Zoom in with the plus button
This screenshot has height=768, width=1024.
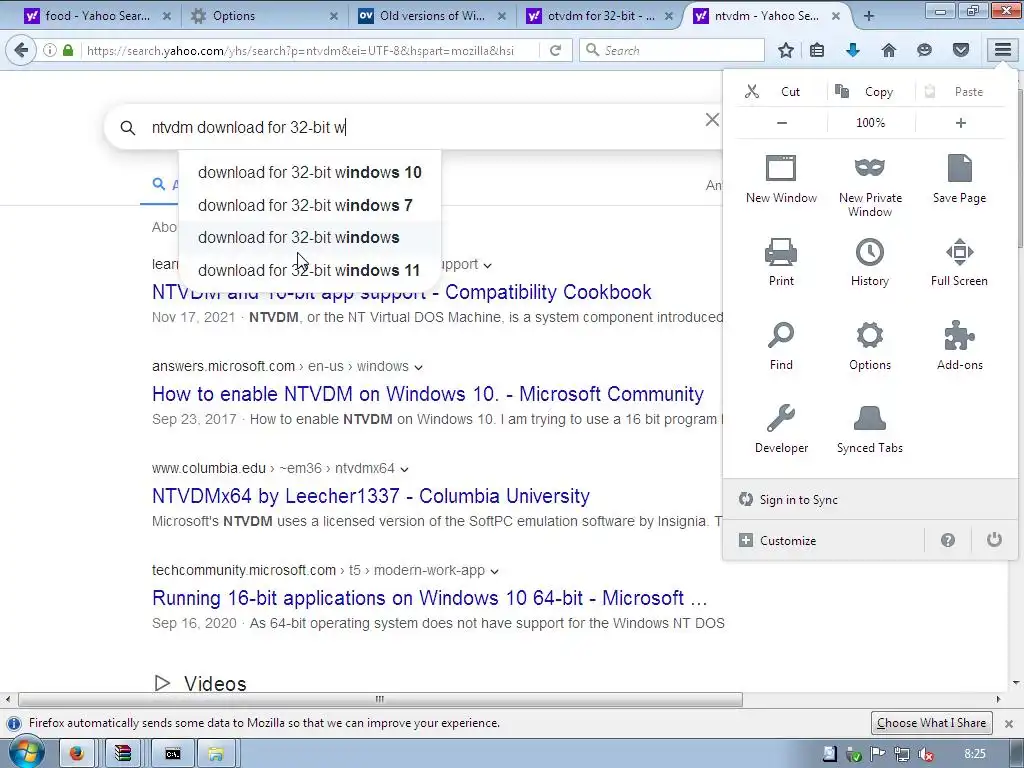(x=961, y=123)
